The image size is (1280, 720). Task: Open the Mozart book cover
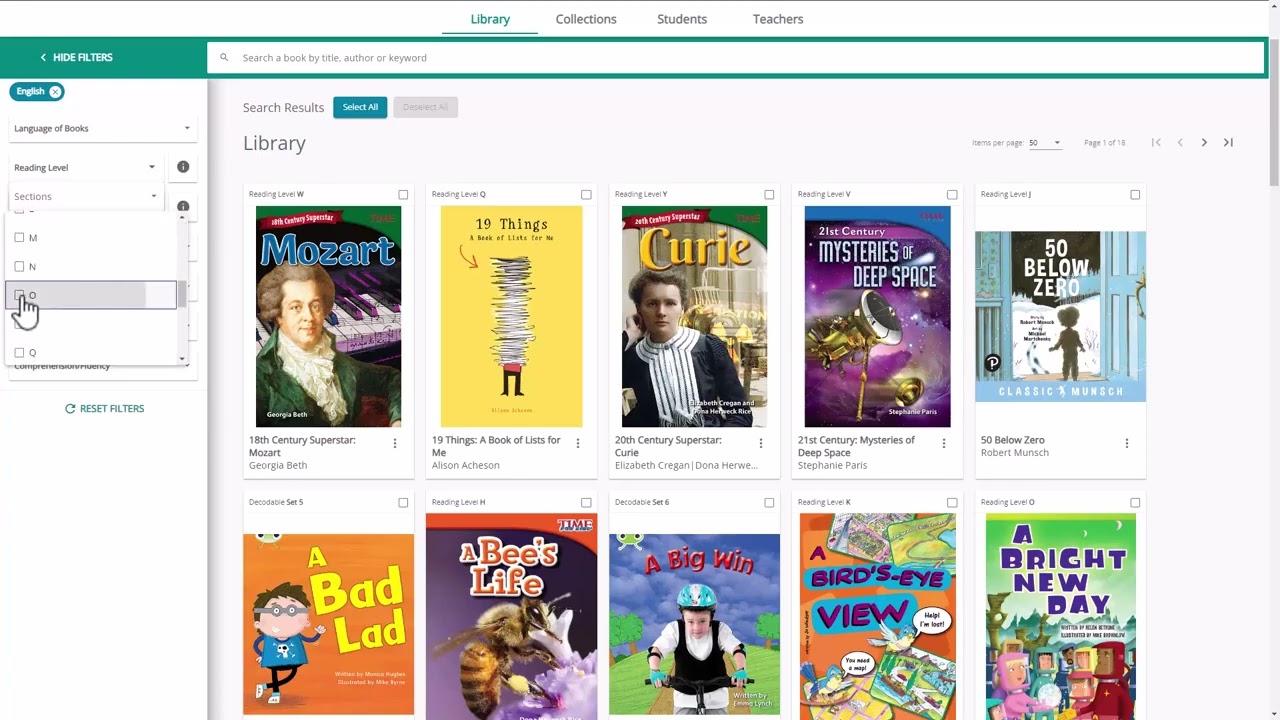(x=328, y=316)
